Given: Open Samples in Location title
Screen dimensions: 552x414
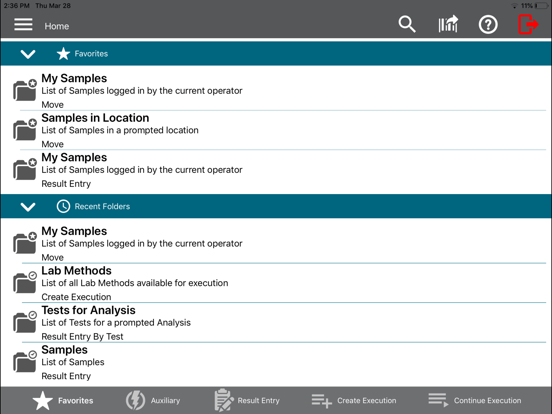Looking at the screenshot, I should click(x=95, y=118).
